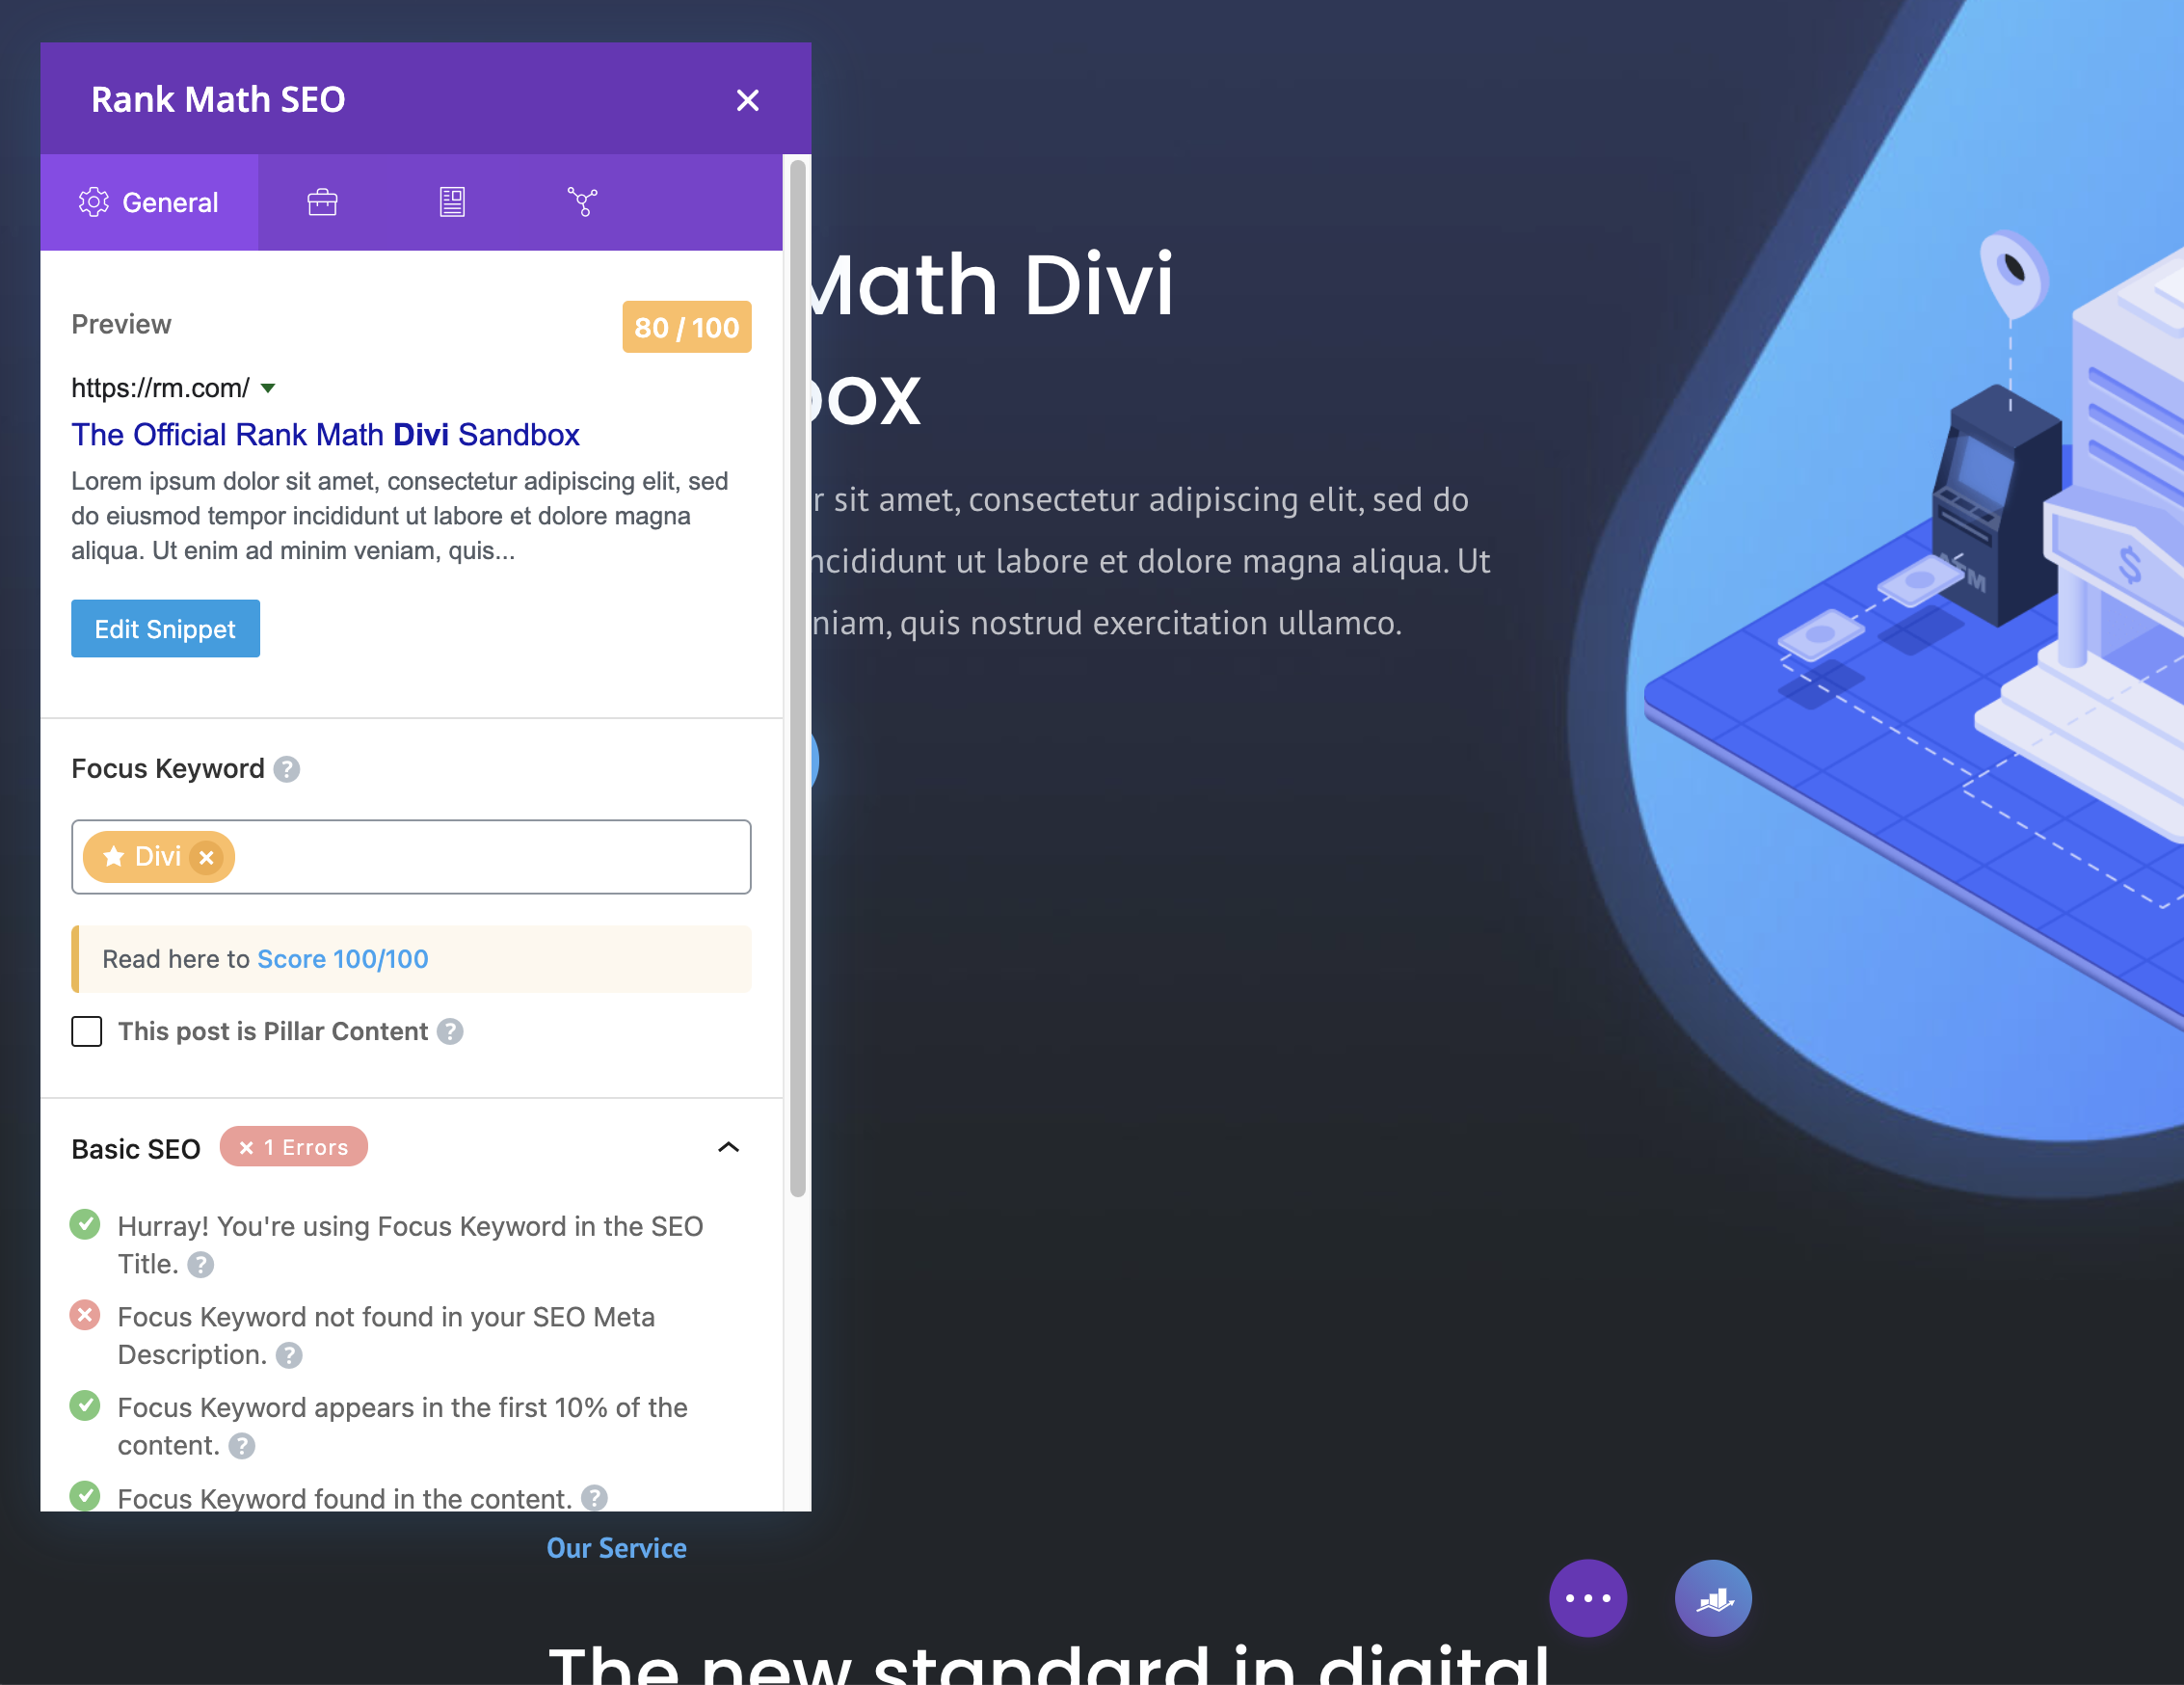Click the Rank Math analytics icon bottom right
2184x1685 pixels.
pos(1712,1596)
